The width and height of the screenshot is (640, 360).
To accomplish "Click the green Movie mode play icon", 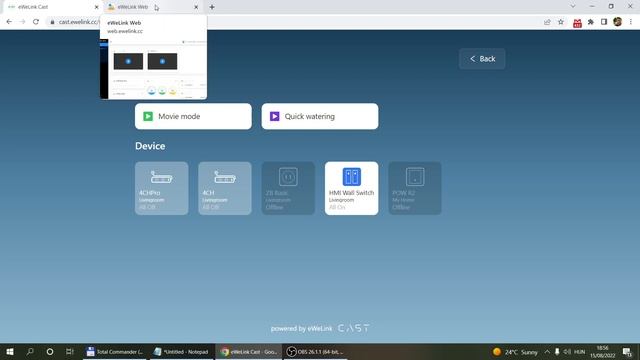I will pos(148,116).
